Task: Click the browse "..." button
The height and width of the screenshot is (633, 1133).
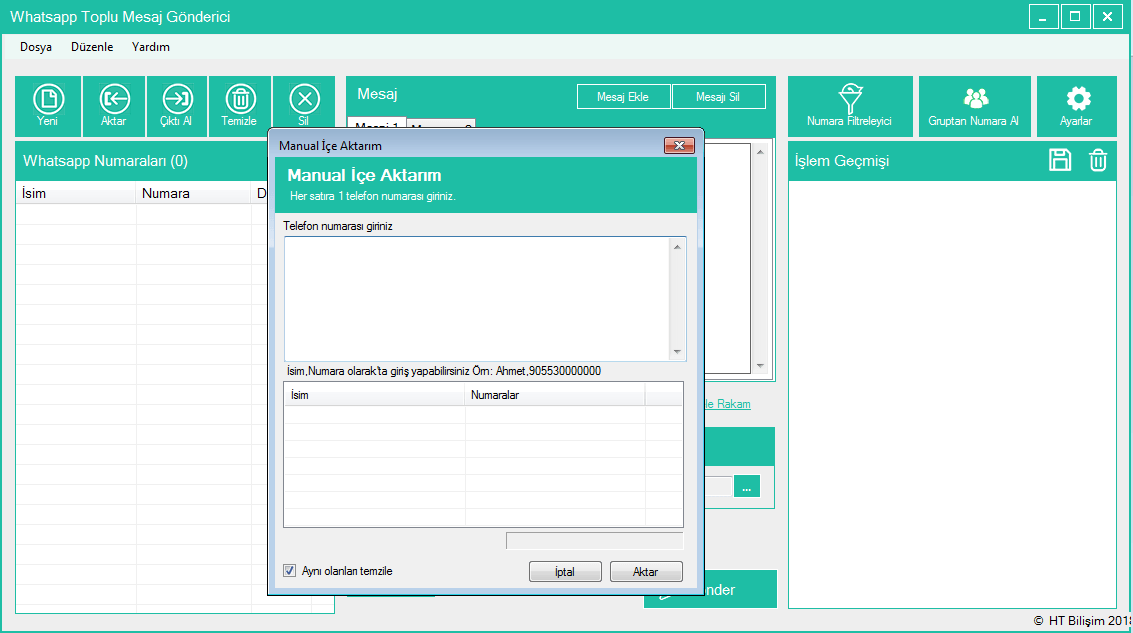Action: click(746, 486)
